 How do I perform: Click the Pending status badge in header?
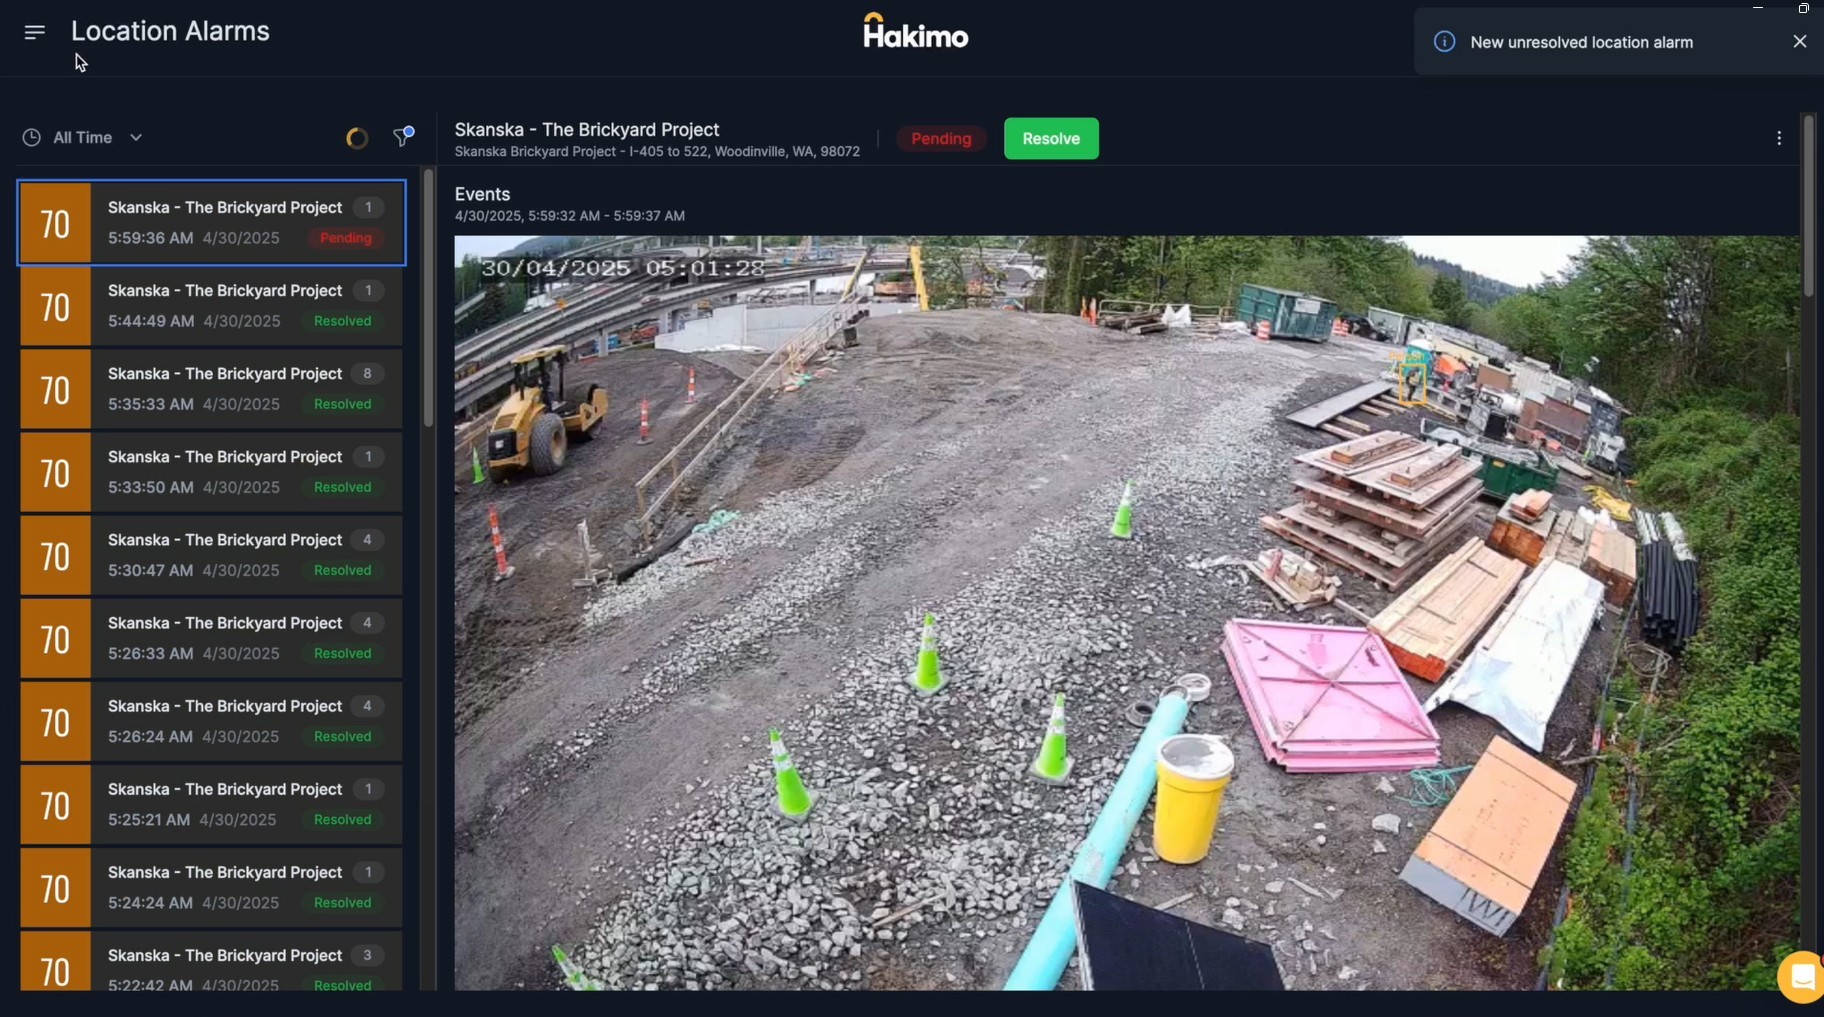(941, 138)
